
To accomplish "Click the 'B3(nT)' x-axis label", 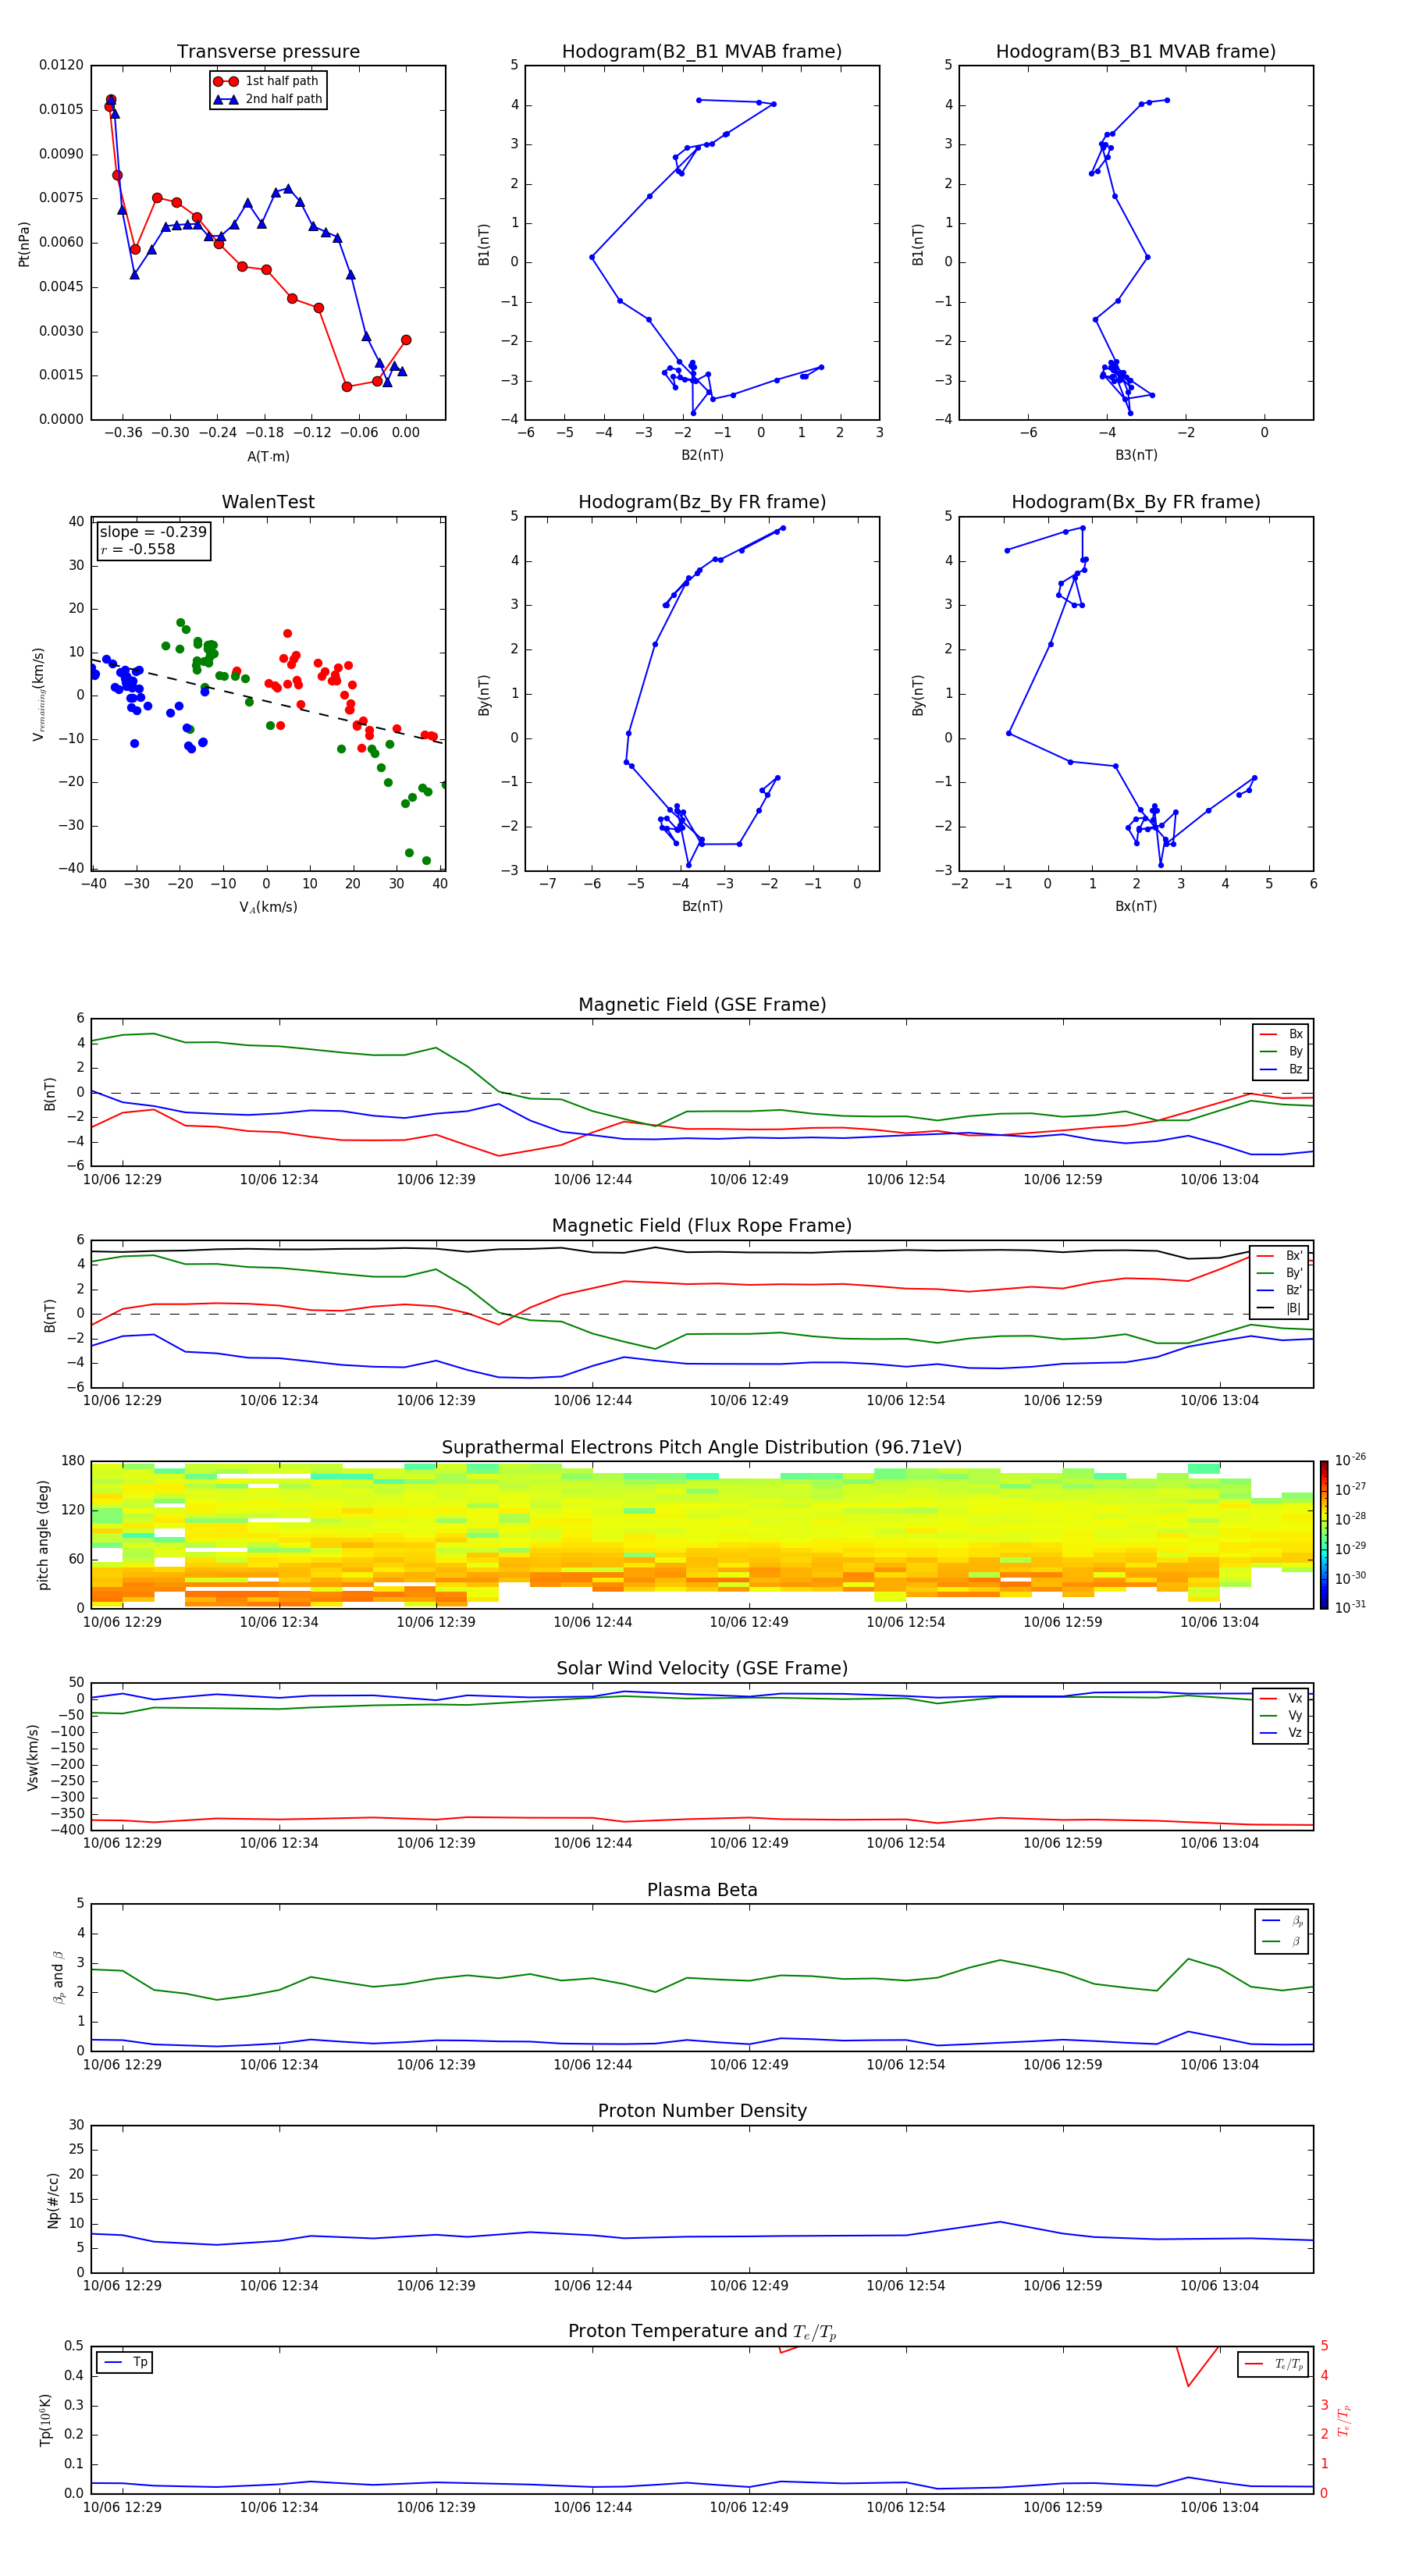I will coord(1136,455).
